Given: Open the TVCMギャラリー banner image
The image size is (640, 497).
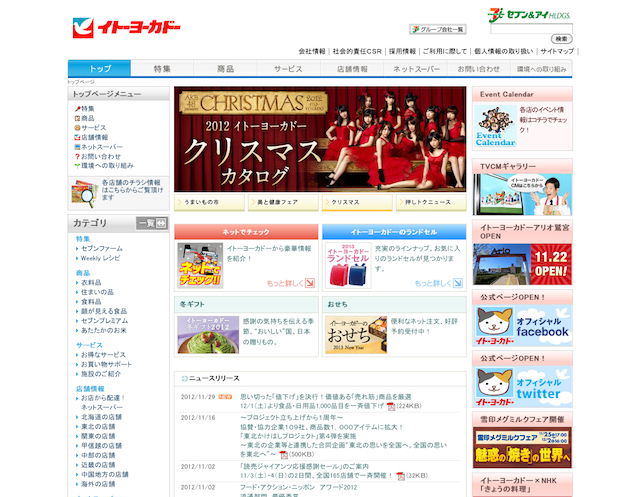Looking at the screenshot, I should (522, 195).
